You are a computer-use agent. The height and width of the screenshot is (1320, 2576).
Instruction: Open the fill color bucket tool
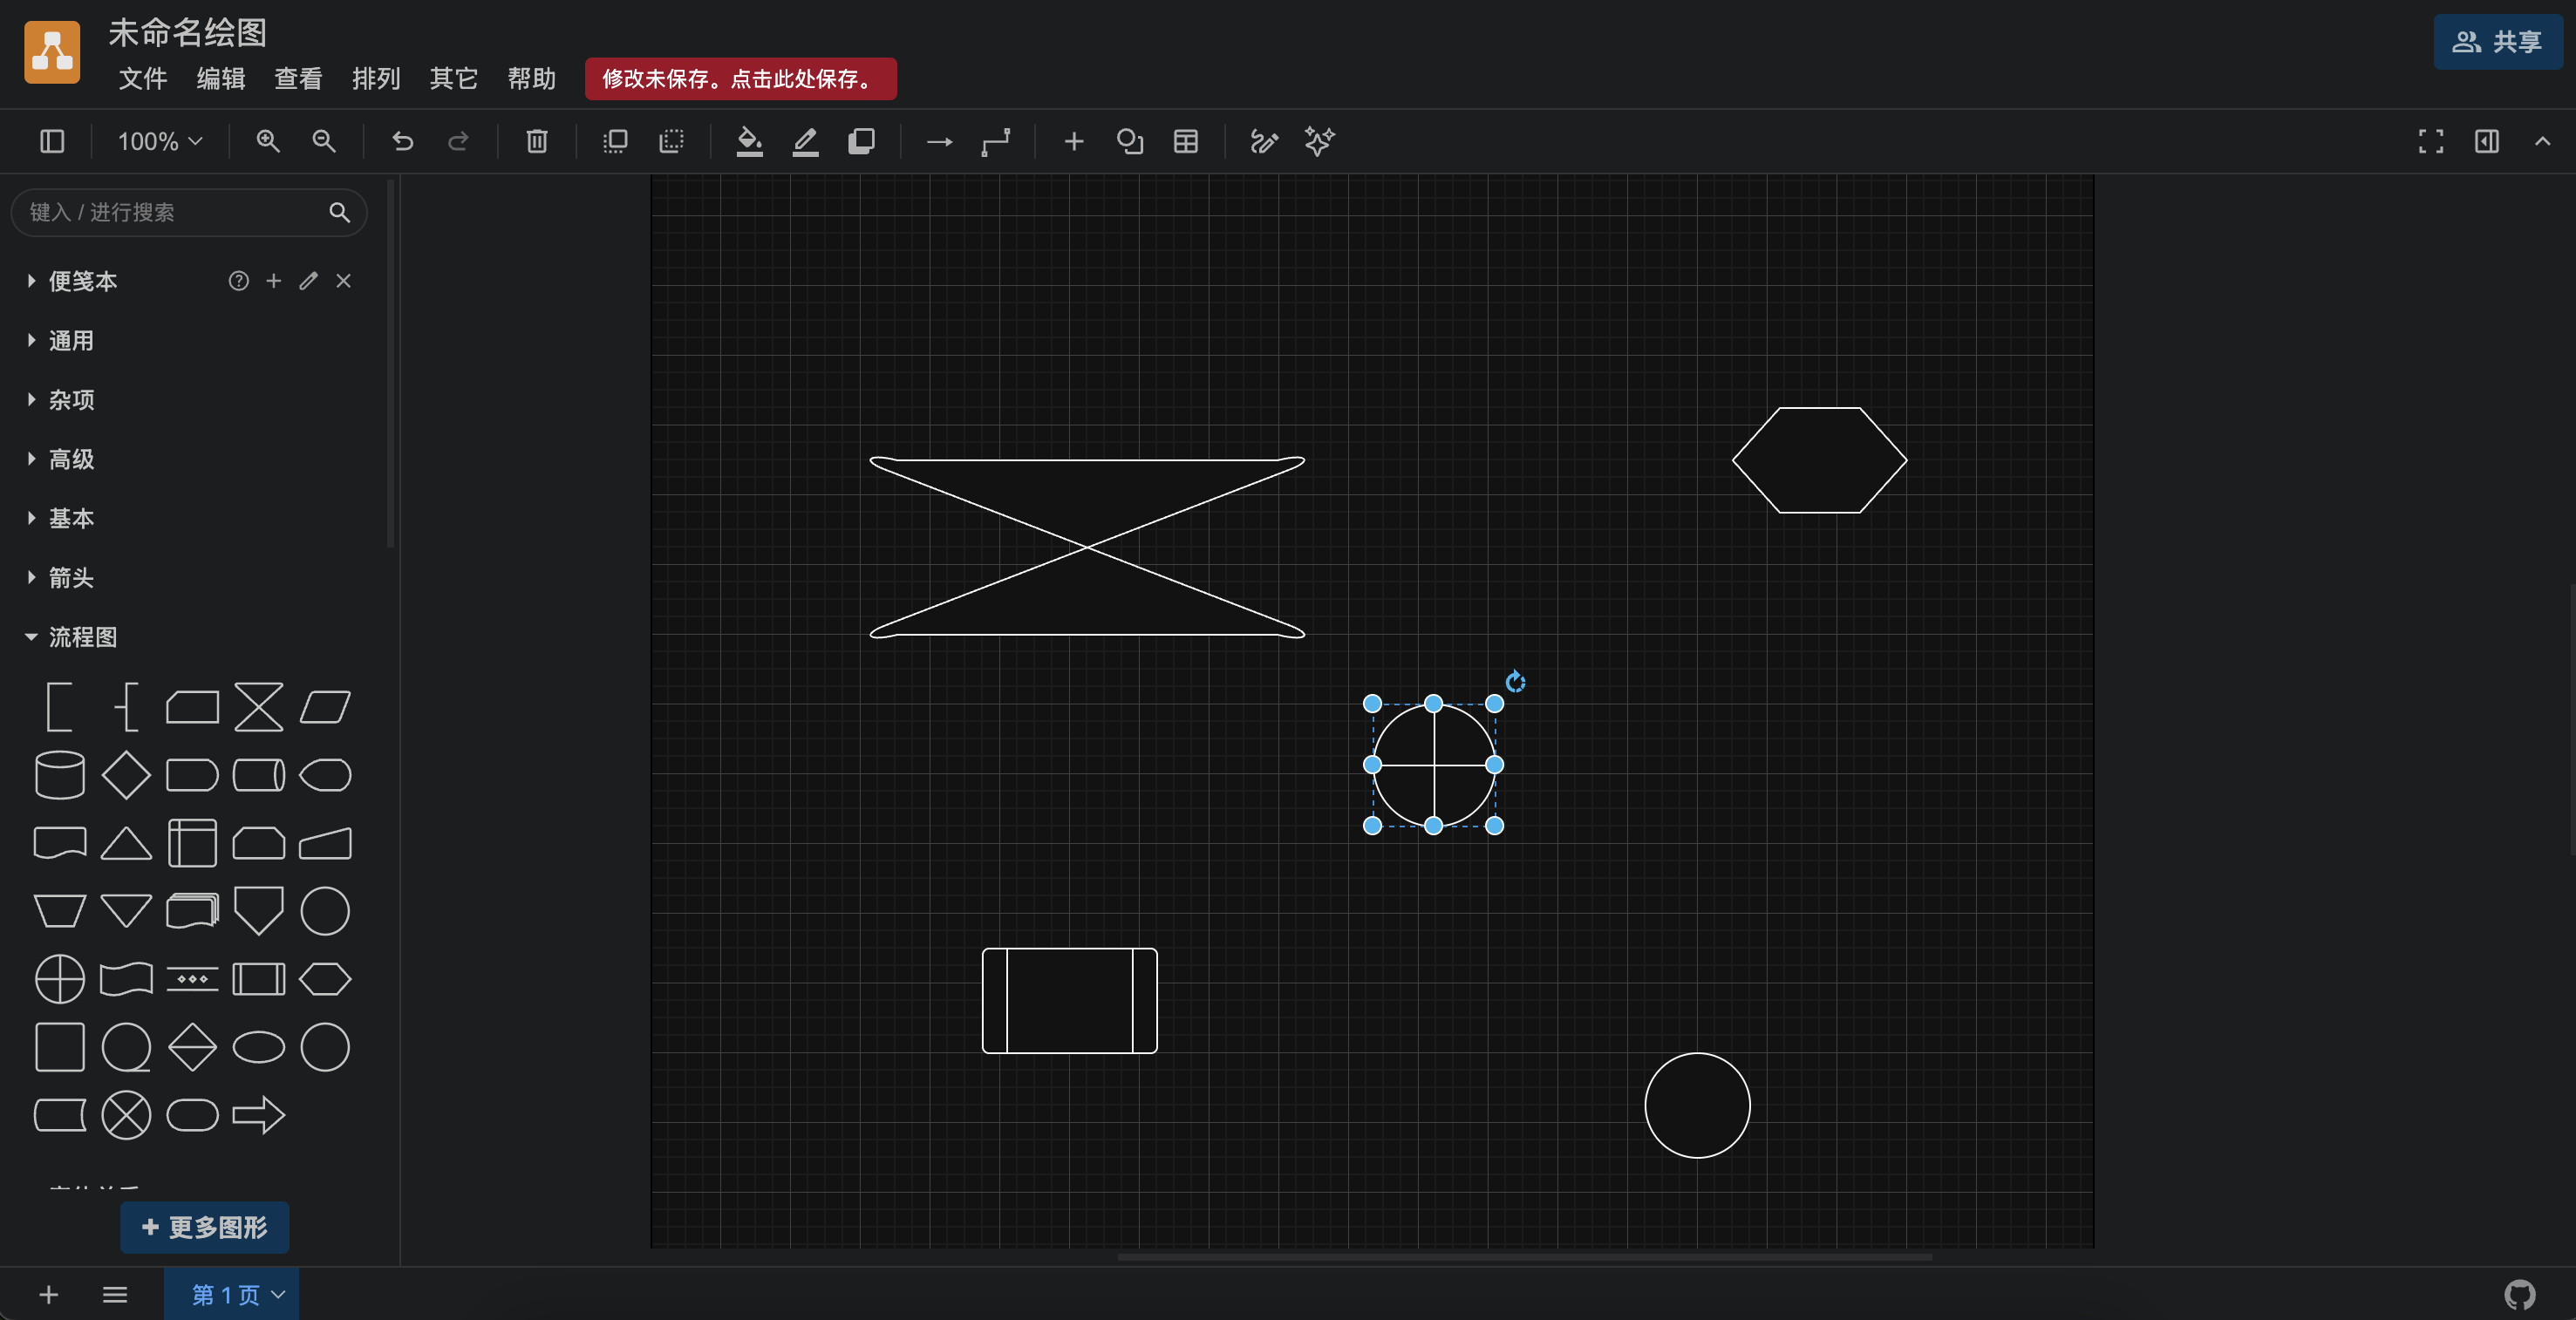749,141
